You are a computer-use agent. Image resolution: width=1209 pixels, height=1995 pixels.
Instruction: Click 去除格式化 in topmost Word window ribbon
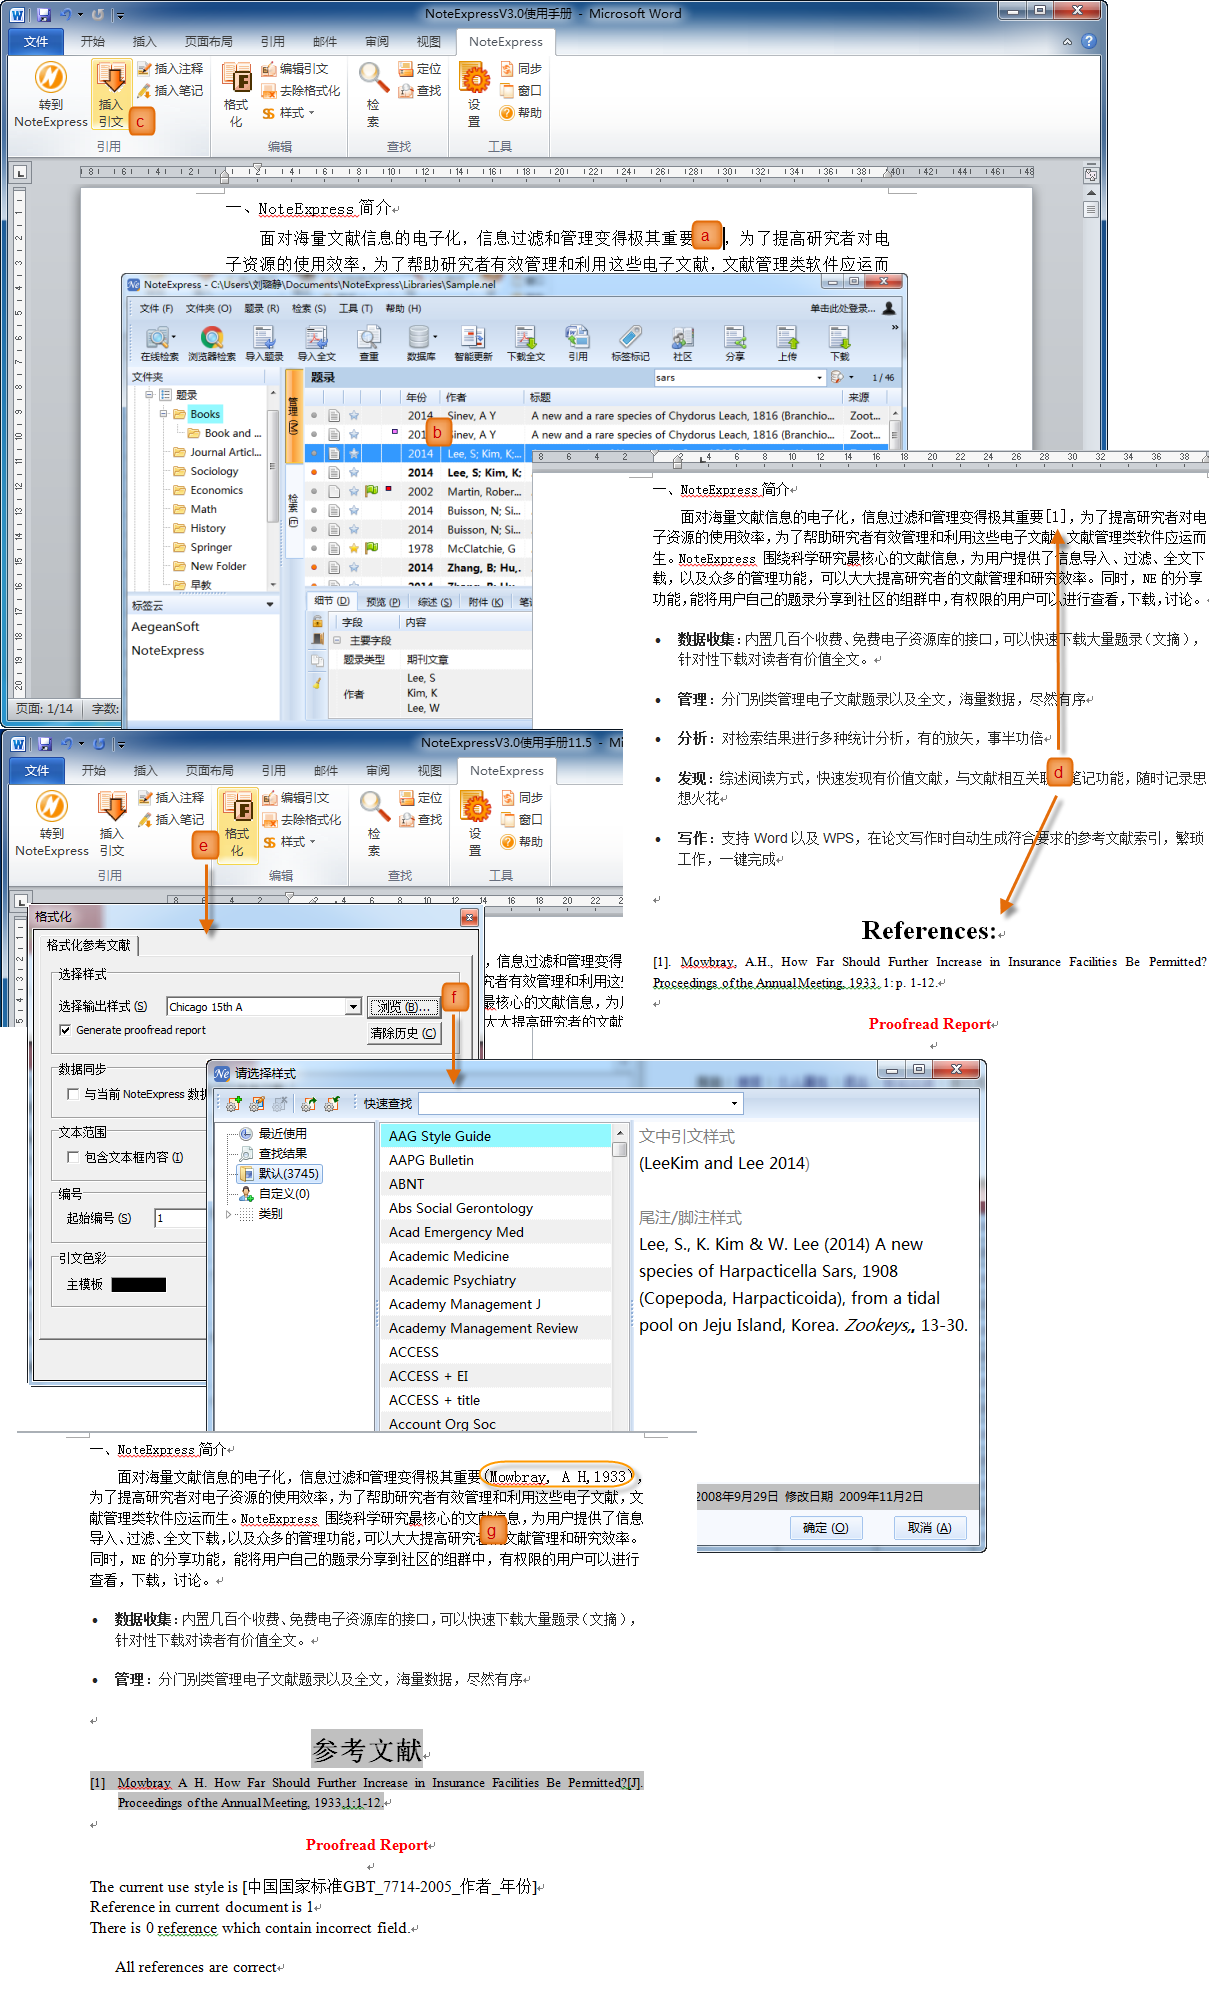click(301, 90)
